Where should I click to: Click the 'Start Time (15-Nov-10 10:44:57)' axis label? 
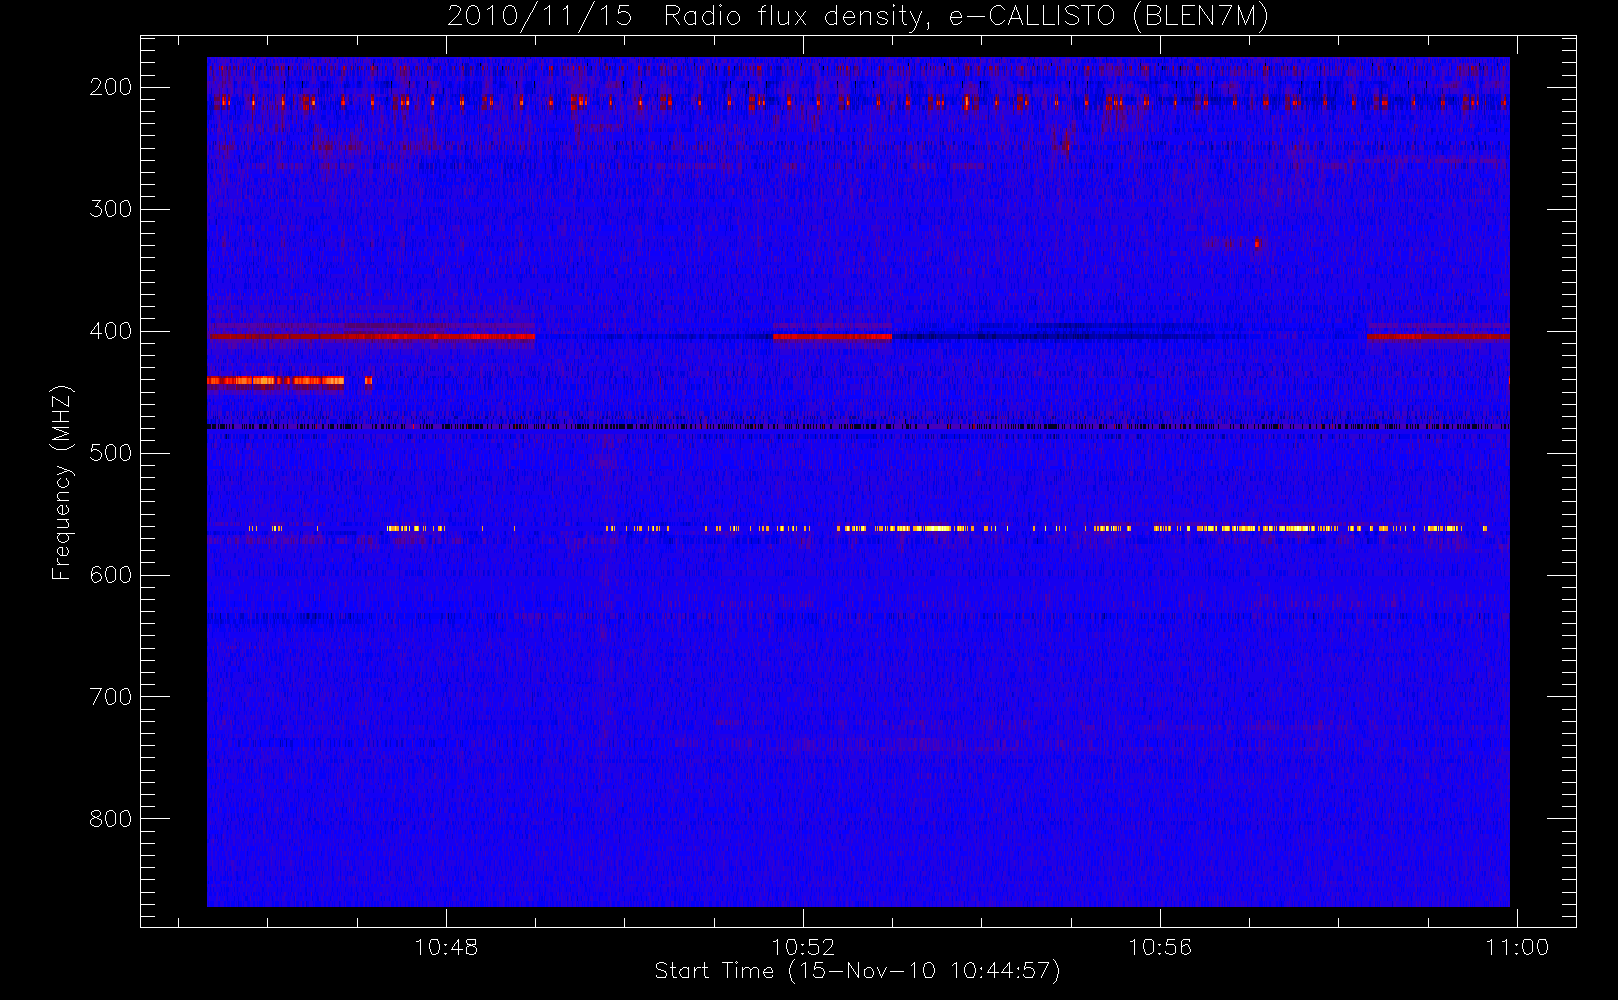coord(857,971)
